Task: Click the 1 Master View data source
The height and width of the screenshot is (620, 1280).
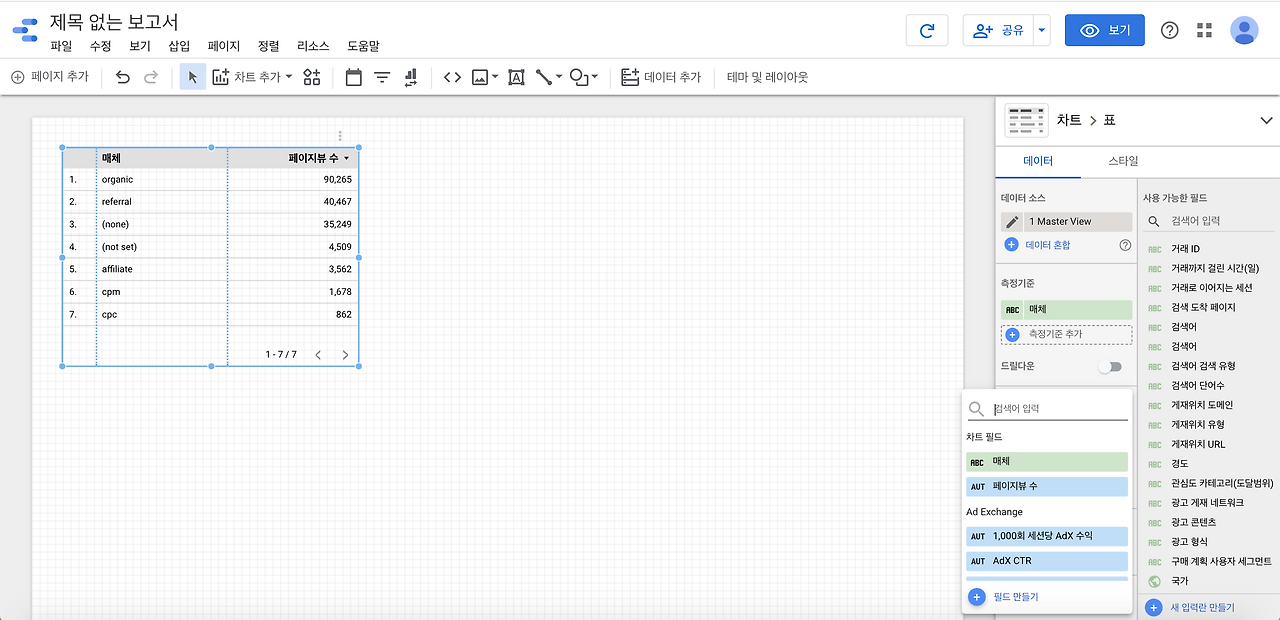Action: click(1078, 222)
